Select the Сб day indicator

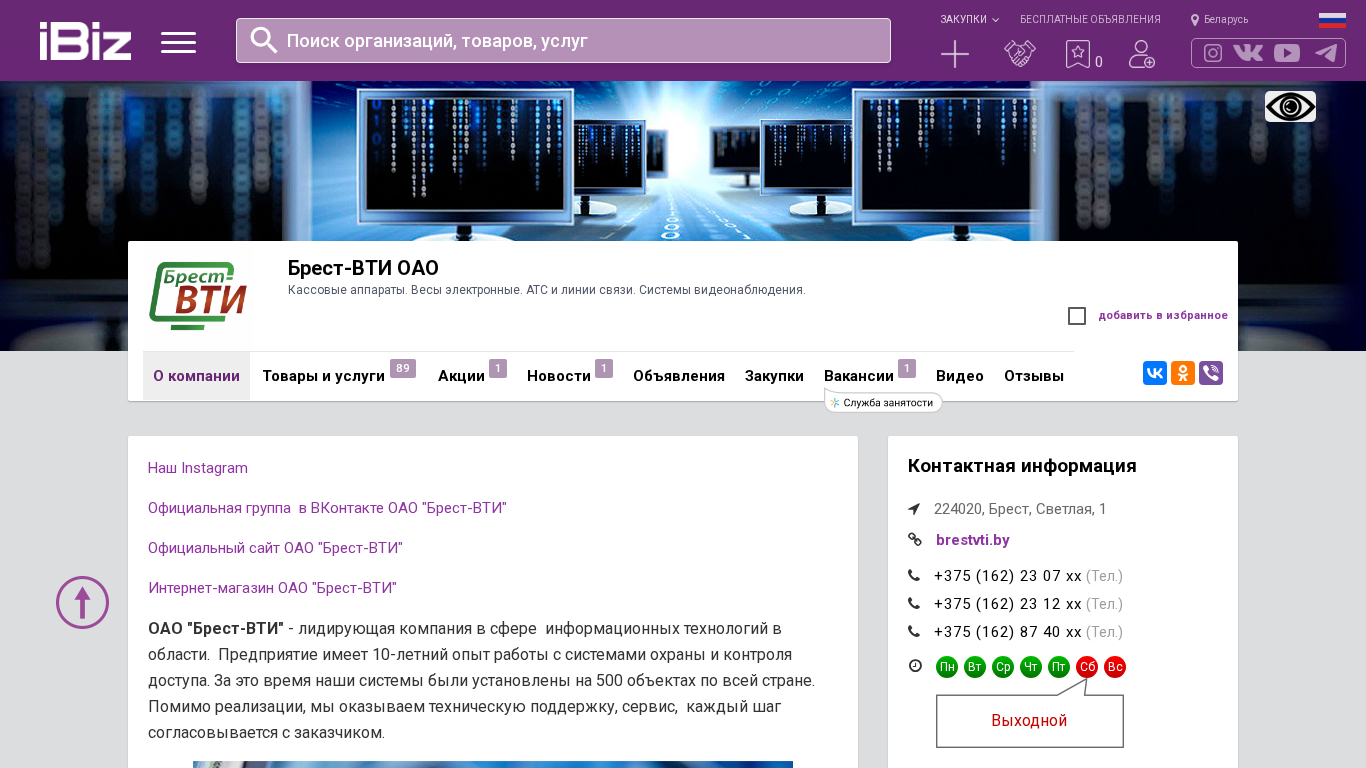click(x=1087, y=667)
